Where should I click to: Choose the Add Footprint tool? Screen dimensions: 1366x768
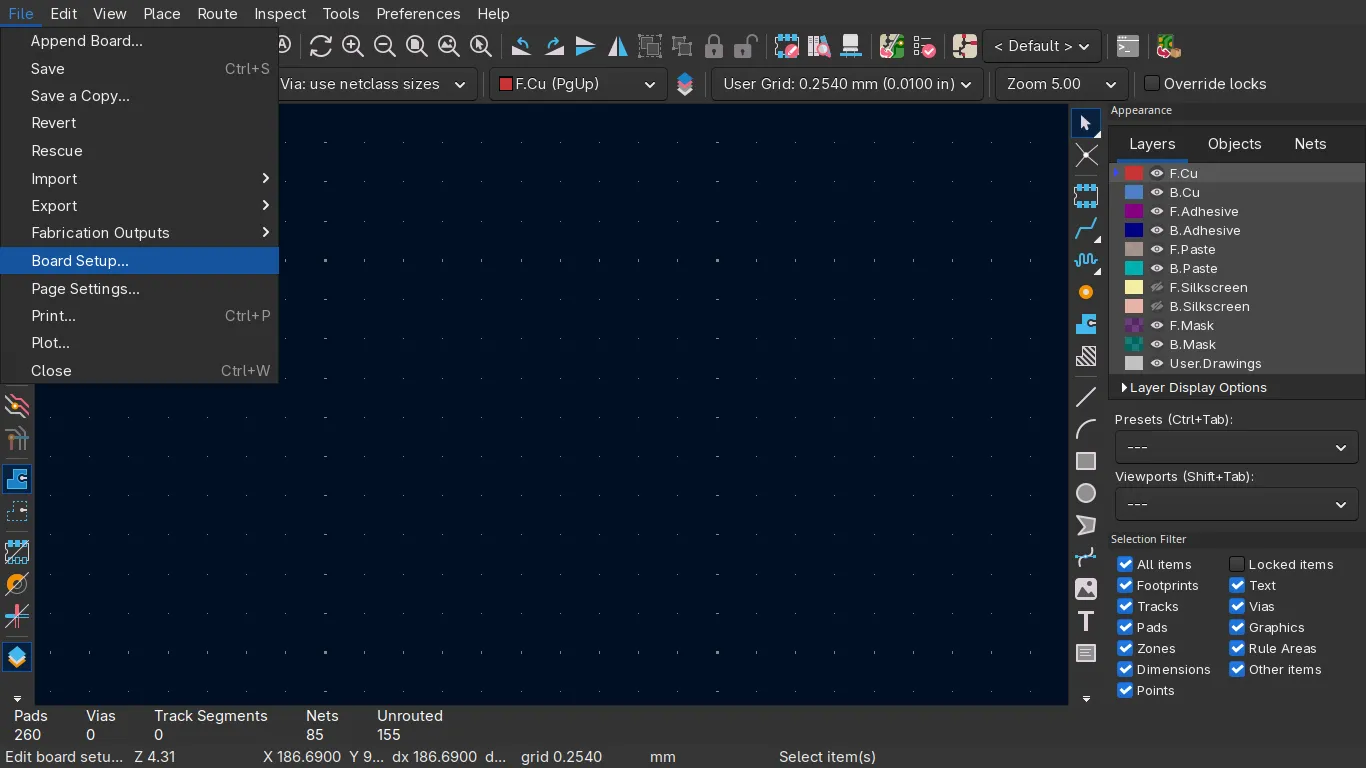click(1086, 196)
